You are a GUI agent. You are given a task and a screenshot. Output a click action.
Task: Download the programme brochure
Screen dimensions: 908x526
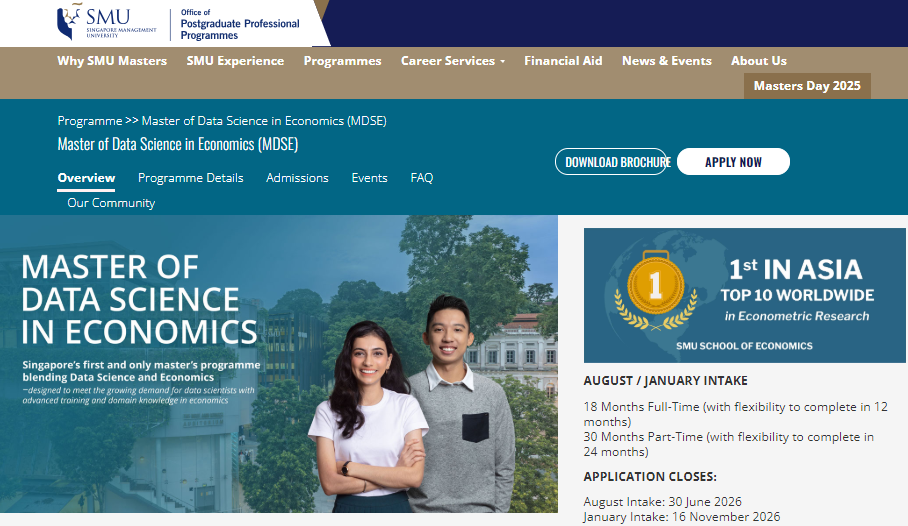coord(610,162)
